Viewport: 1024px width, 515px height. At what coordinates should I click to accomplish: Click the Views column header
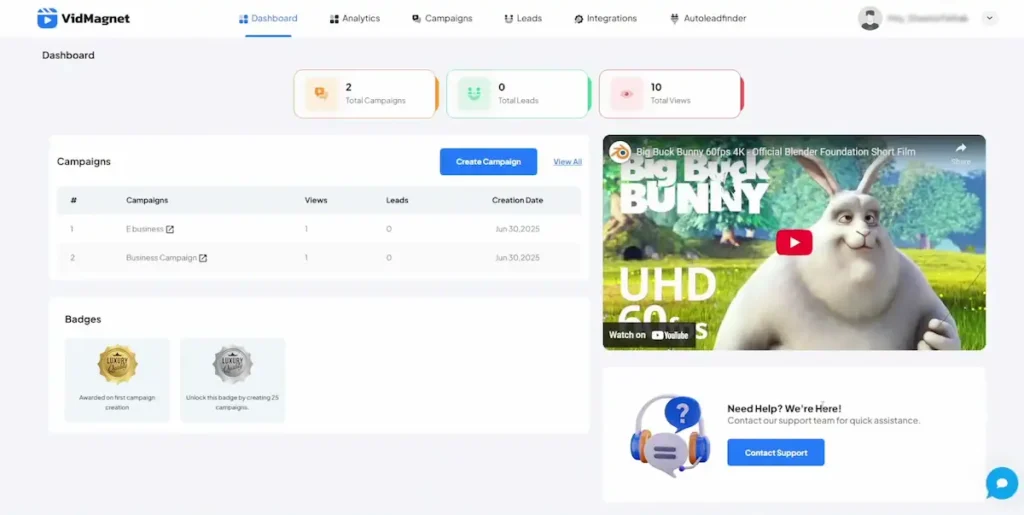pyautogui.click(x=316, y=200)
